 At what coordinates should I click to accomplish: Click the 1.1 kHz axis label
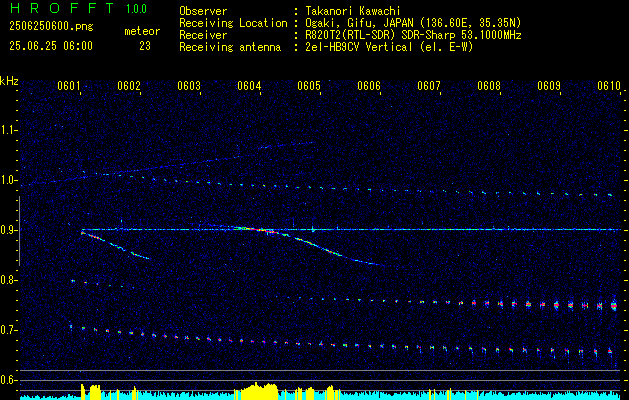coord(8,130)
